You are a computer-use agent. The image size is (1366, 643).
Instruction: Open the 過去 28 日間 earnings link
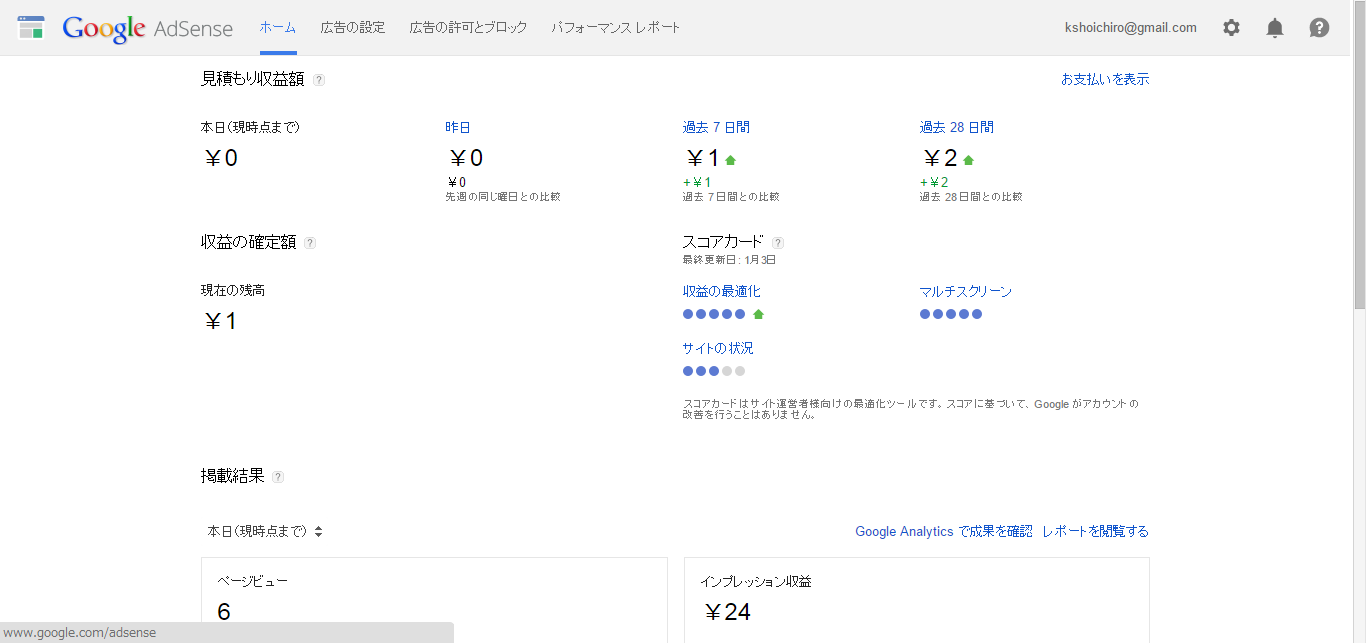[957, 127]
